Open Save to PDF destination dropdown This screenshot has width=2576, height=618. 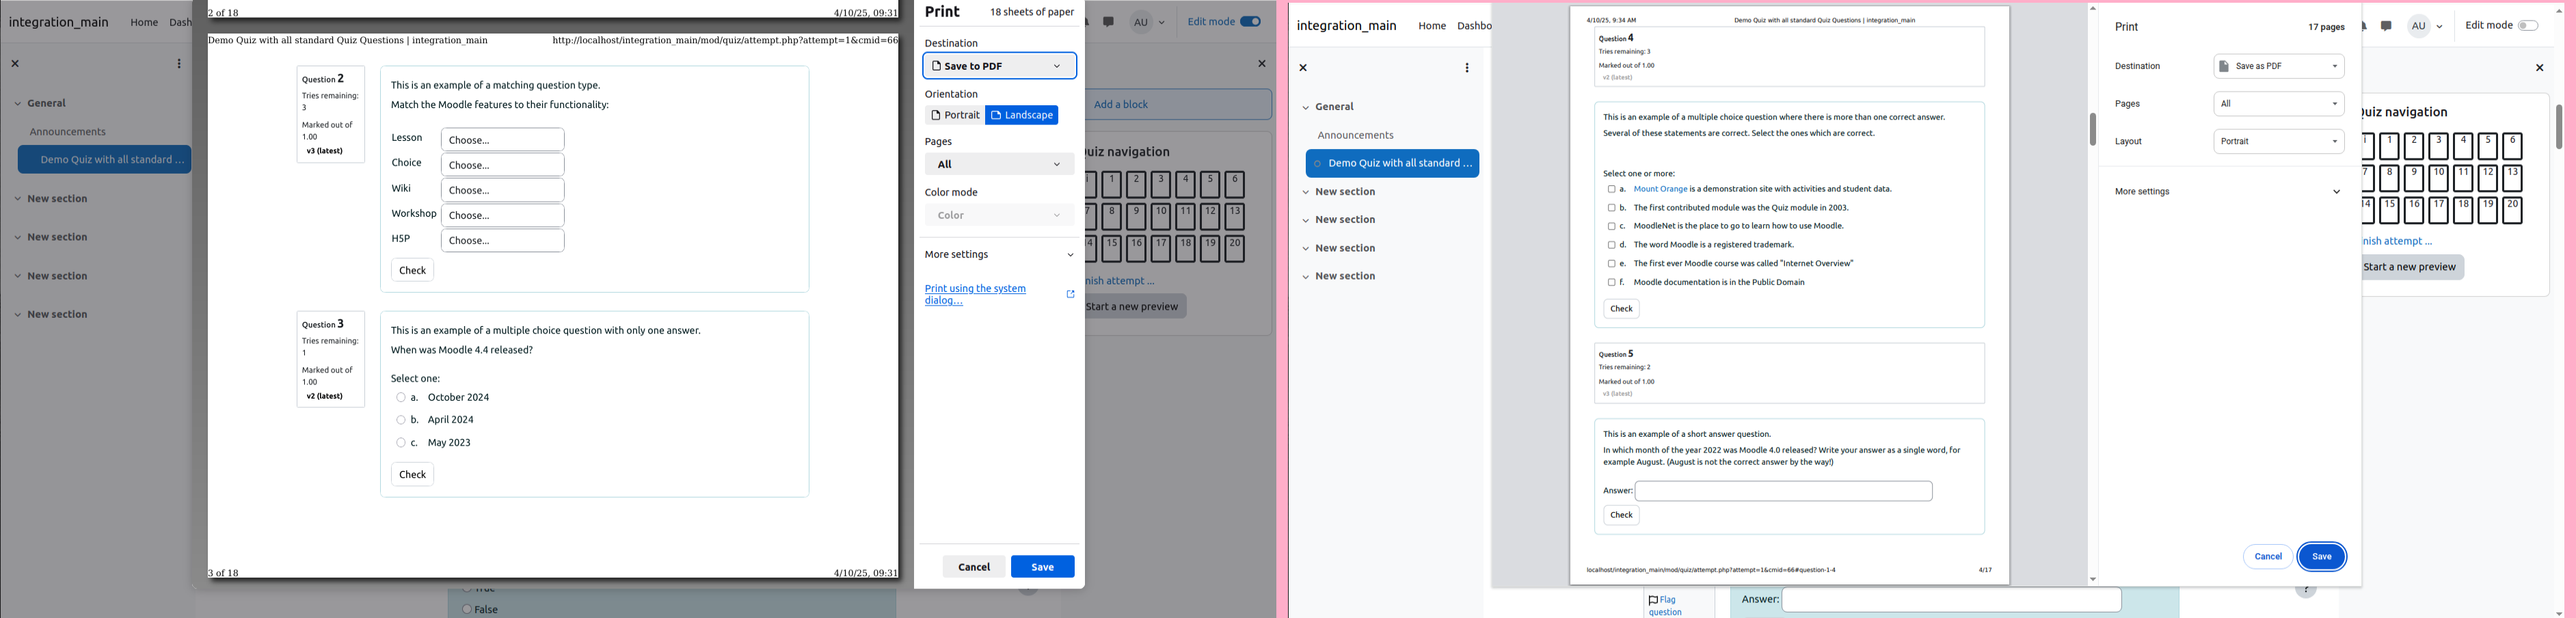point(999,66)
